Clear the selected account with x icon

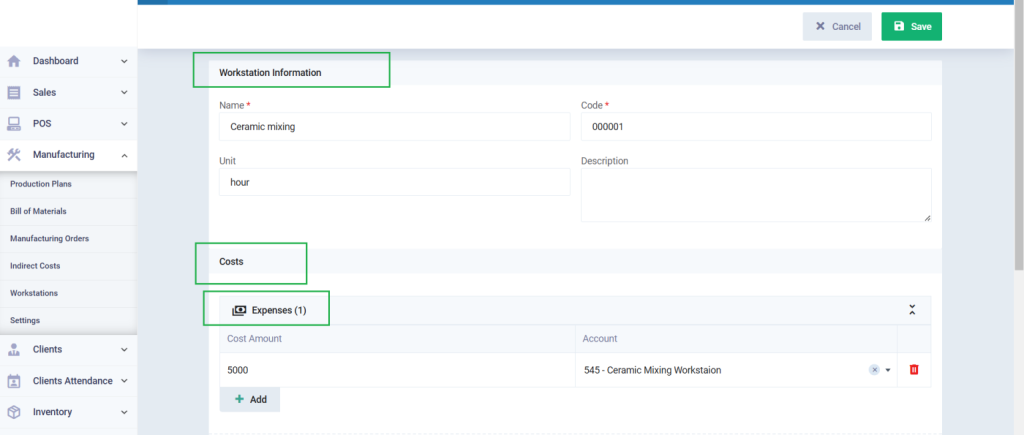[x=874, y=370]
